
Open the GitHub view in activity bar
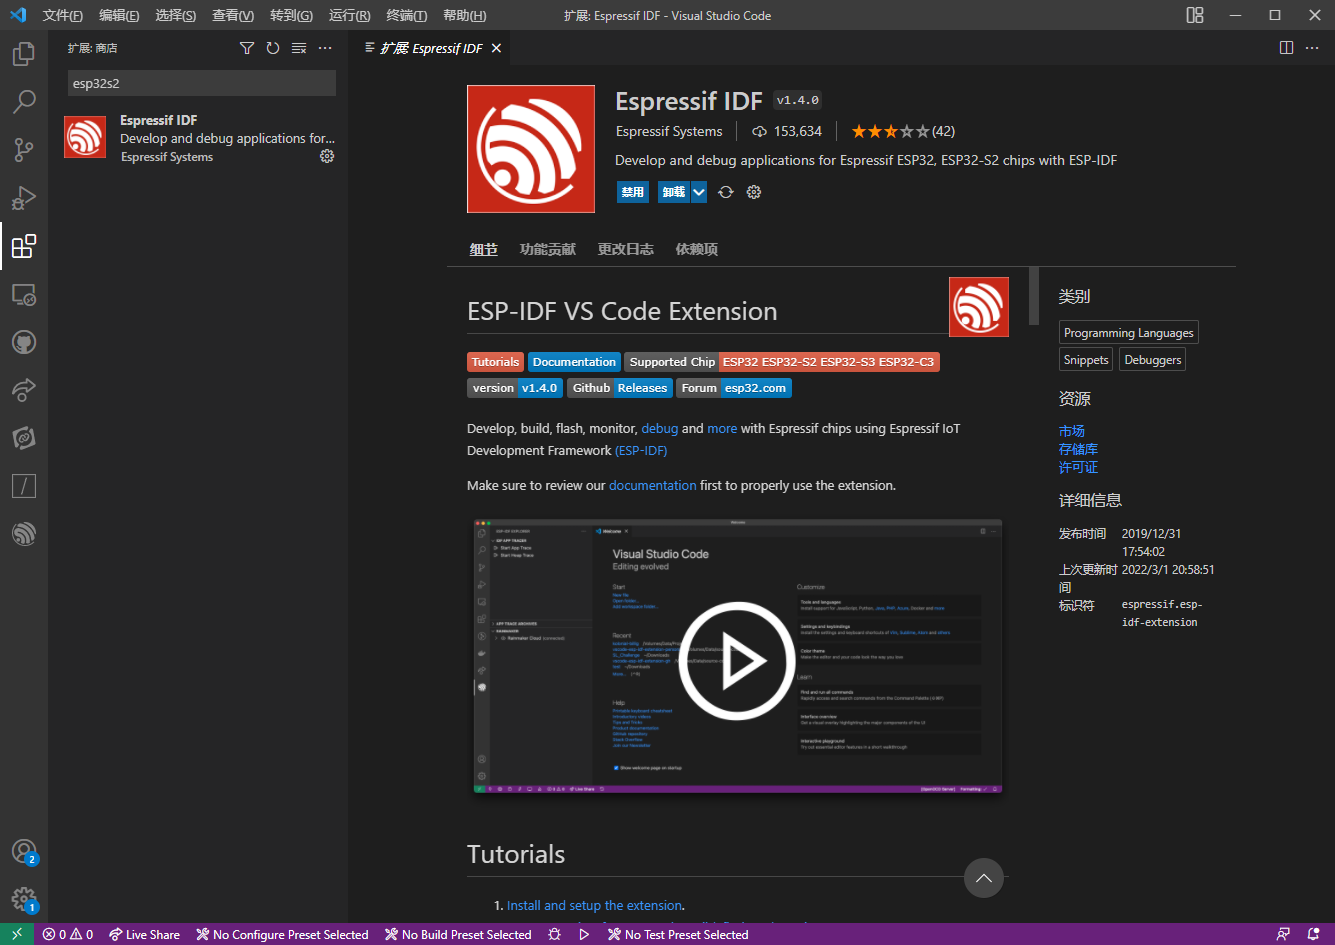pyautogui.click(x=24, y=342)
